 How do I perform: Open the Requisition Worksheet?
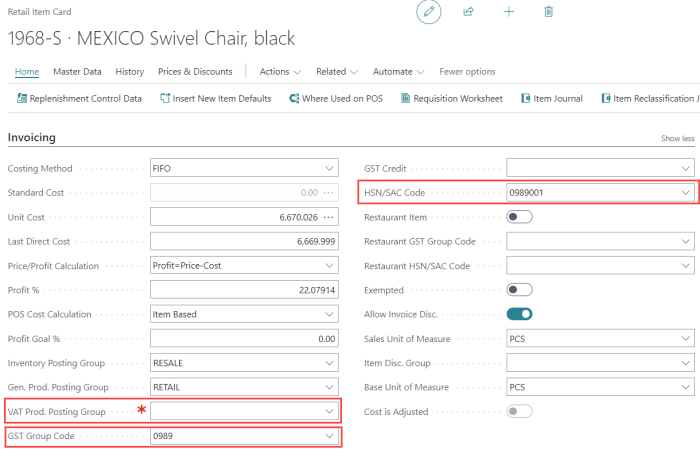point(451,98)
